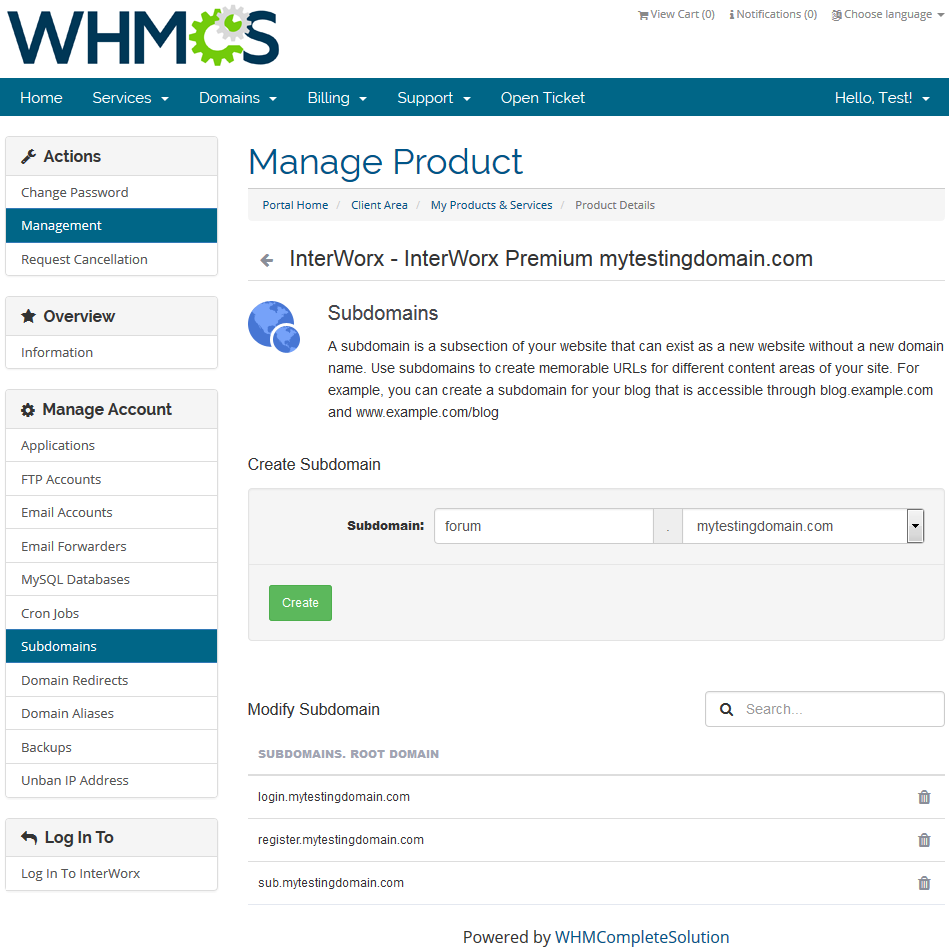Viewport: 949px width, 951px height.
Task: Click the Overview panel header
Action: click(x=112, y=316)
